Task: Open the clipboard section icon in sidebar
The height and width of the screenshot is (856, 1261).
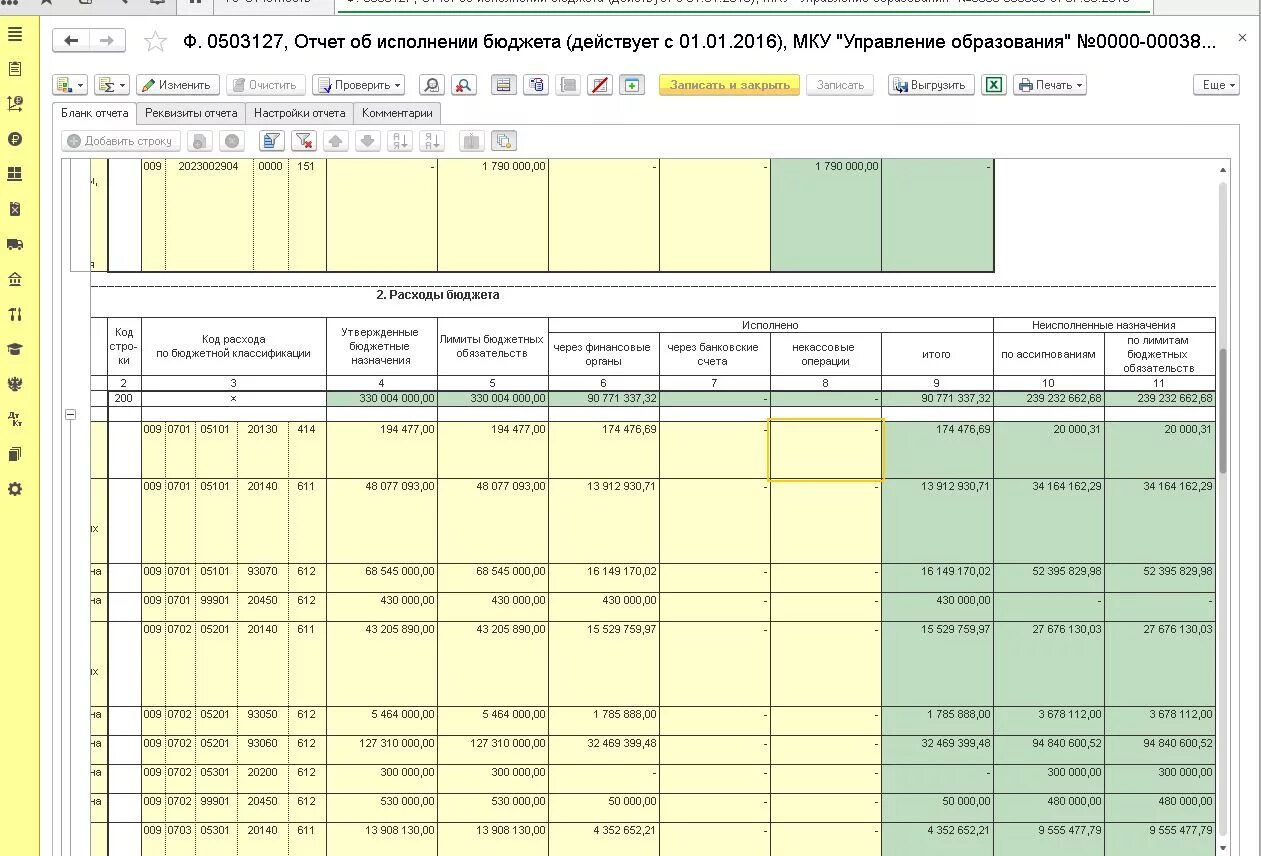Action: pyautogui.click(x=14, y=69)
